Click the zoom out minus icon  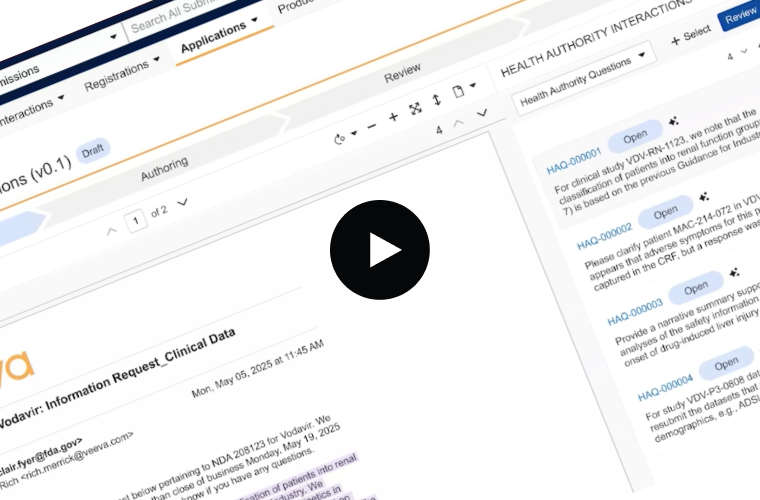(371, 126)
